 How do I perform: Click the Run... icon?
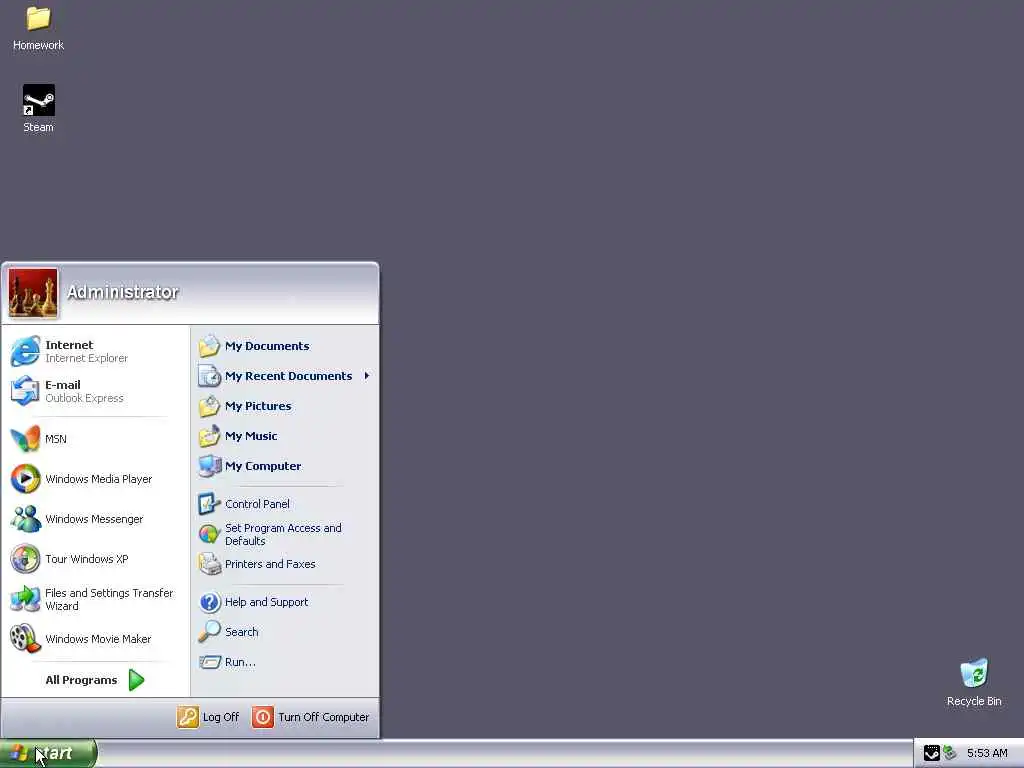click(x=210, y=662)
